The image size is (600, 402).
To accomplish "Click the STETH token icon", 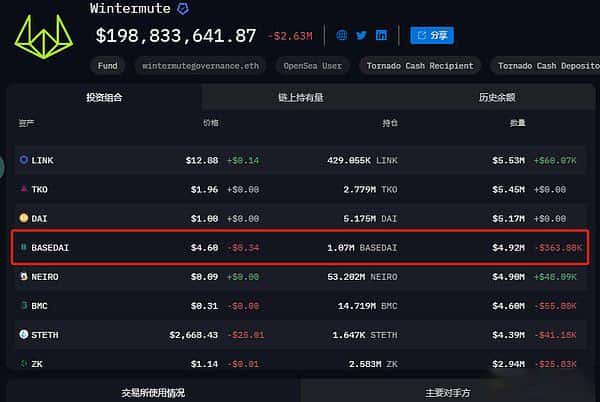I will pyautogui.click(x=24, y=334).
